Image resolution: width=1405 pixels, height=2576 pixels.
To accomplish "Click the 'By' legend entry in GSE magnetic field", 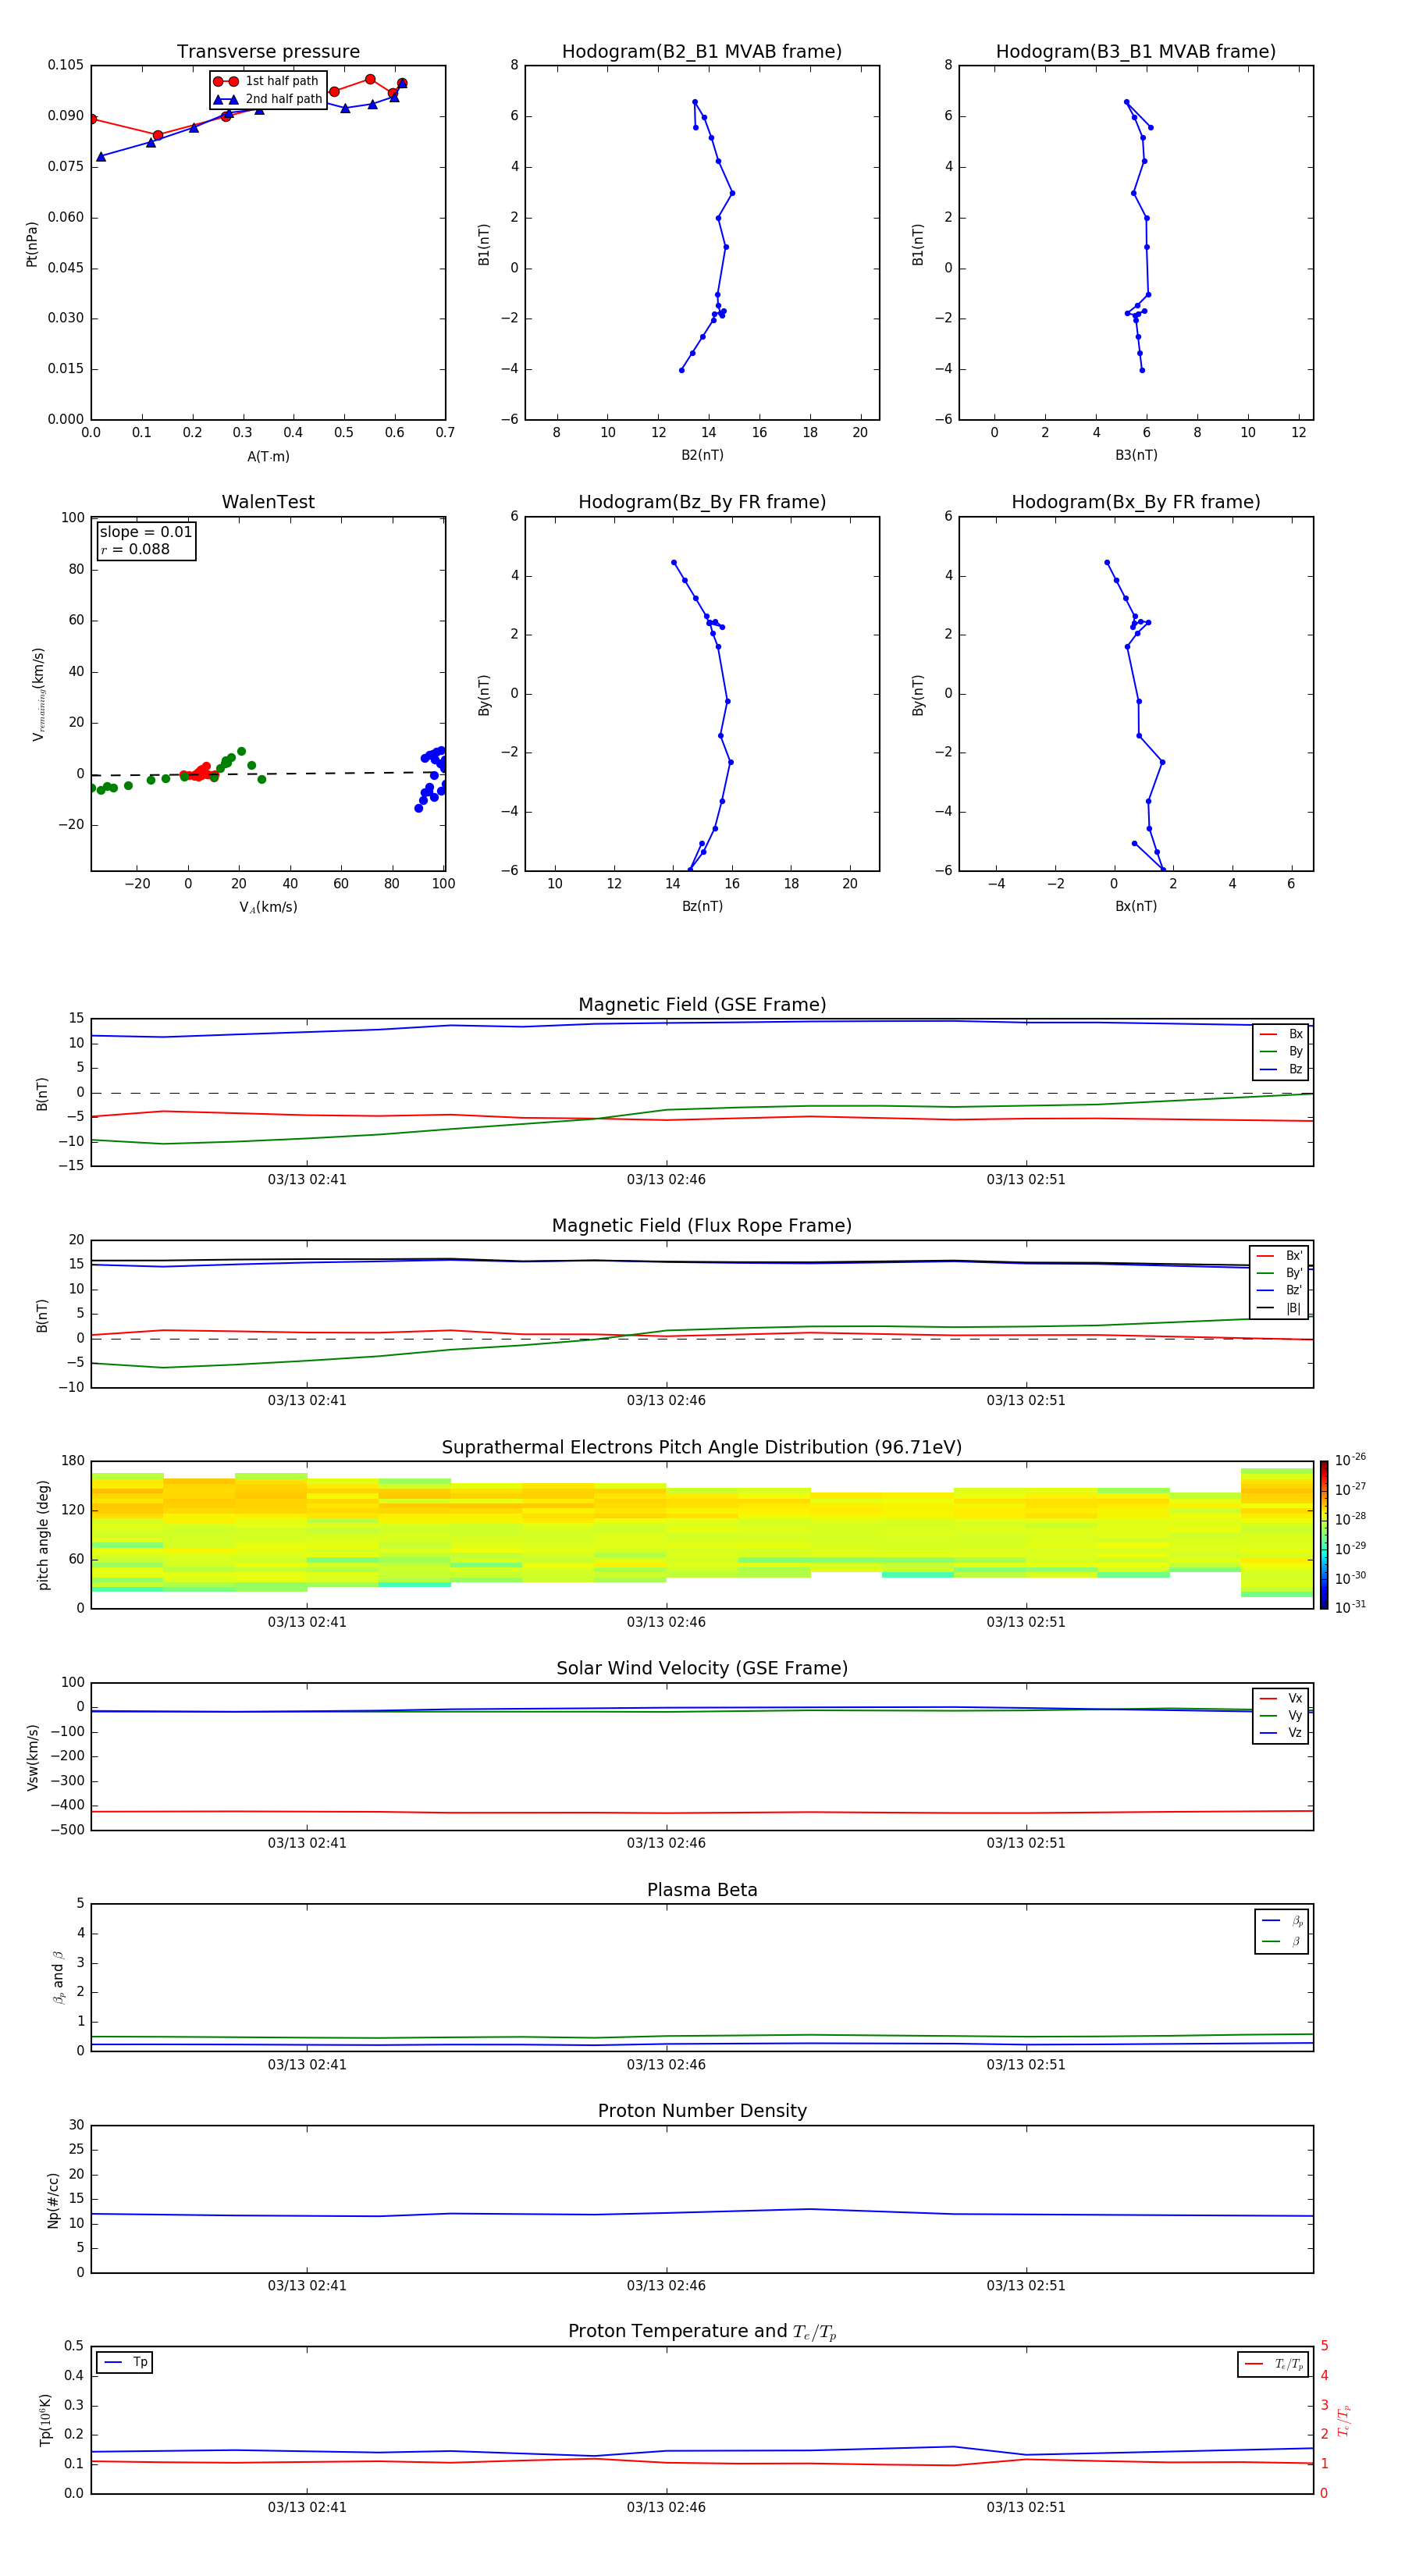I will (1282, 1052).
